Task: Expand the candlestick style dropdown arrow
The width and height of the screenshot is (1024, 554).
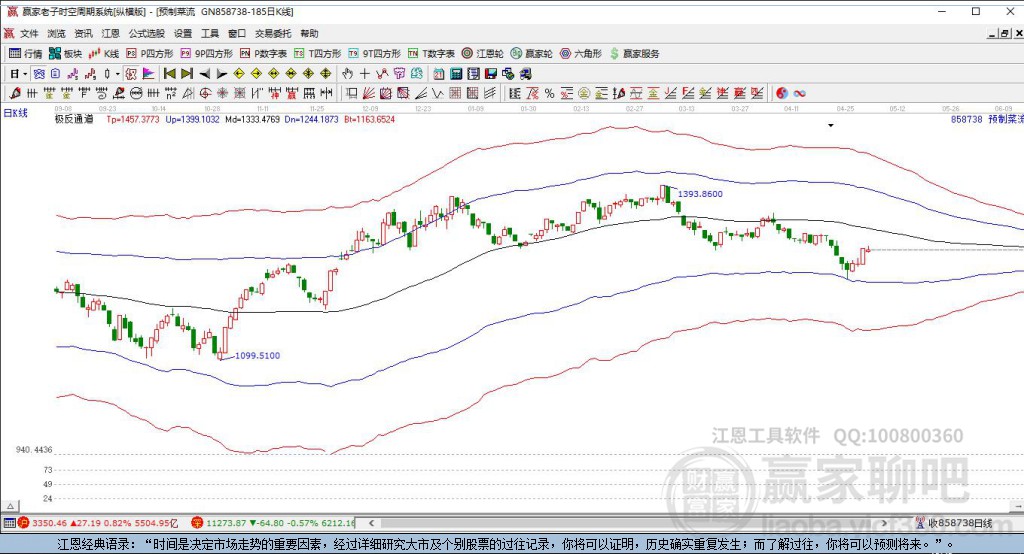Action: [x=118, y=74]
